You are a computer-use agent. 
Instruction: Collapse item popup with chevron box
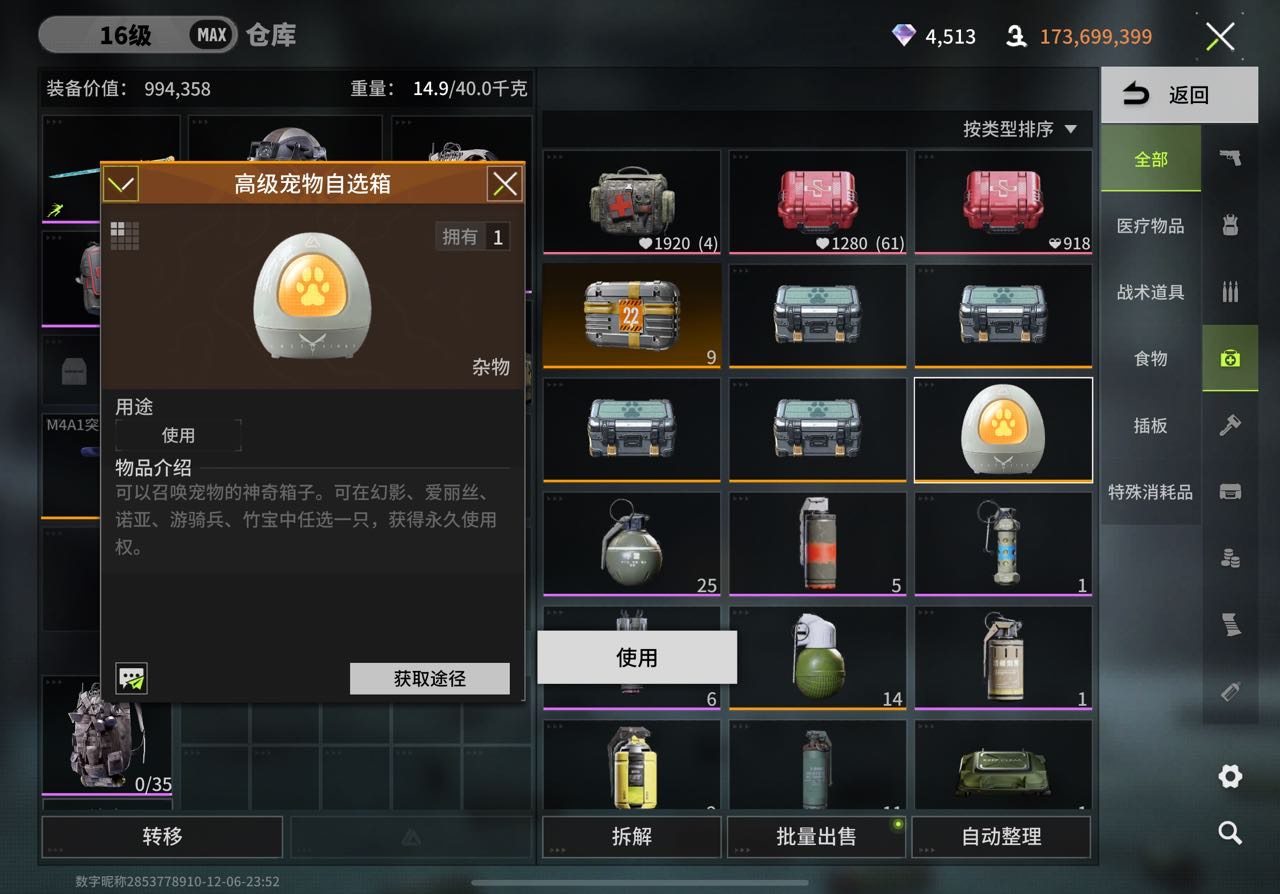point(121,184)
